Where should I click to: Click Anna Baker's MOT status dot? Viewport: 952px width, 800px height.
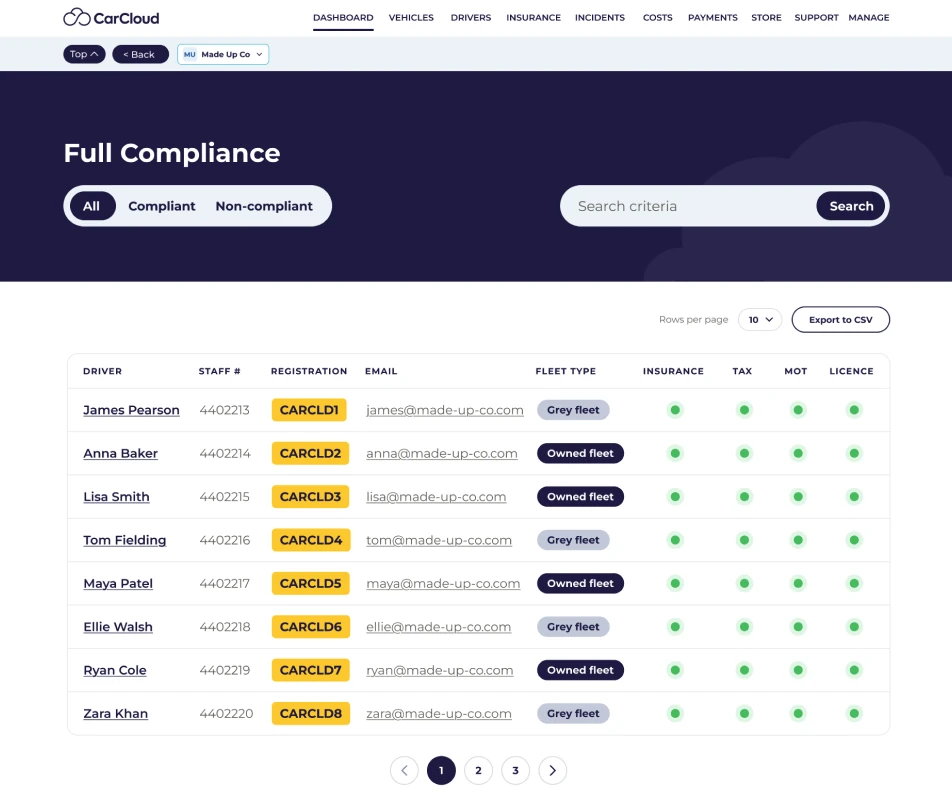coord(798,453)
